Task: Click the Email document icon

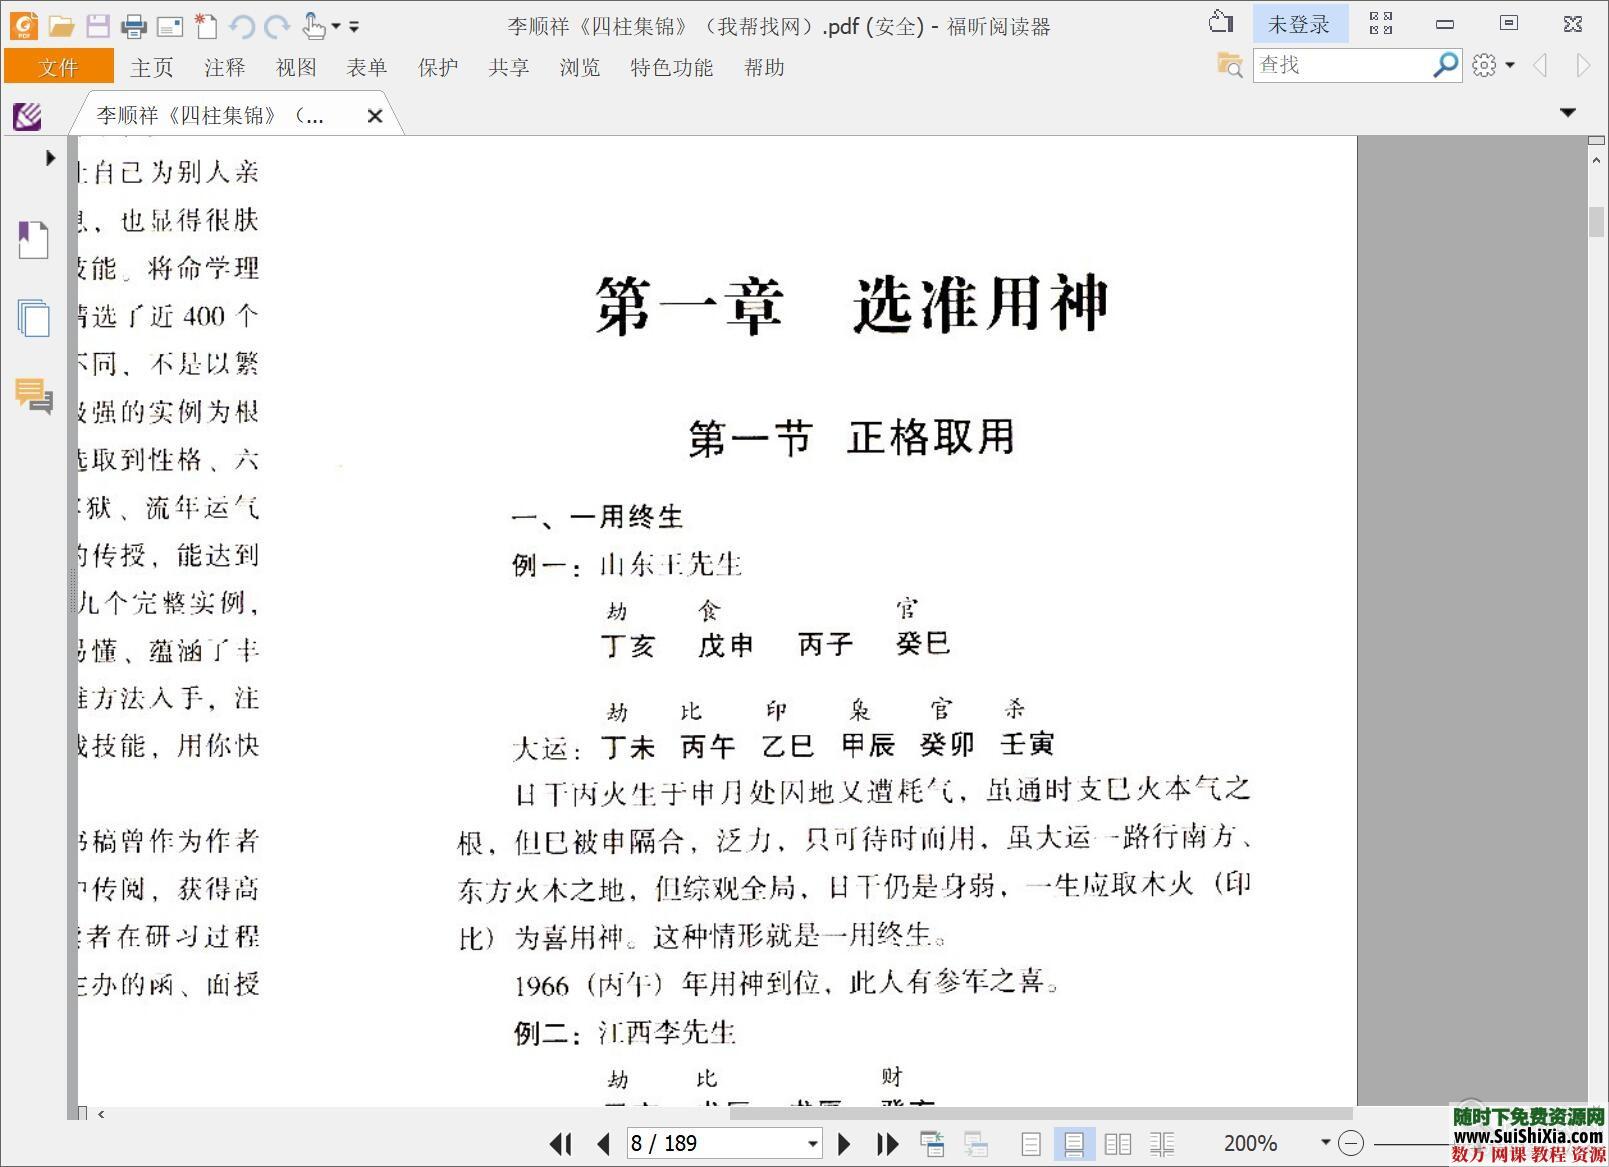Action: 170,25
